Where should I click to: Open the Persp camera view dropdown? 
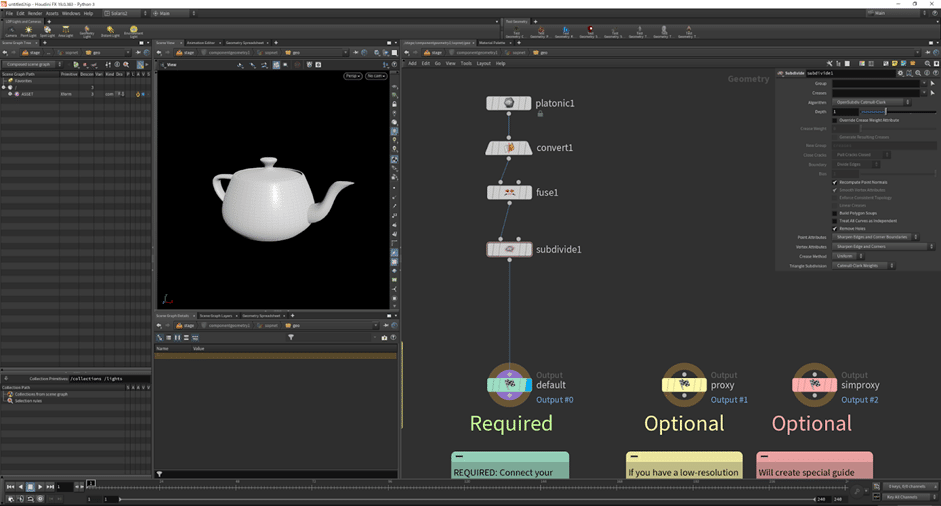click(352, 76)
